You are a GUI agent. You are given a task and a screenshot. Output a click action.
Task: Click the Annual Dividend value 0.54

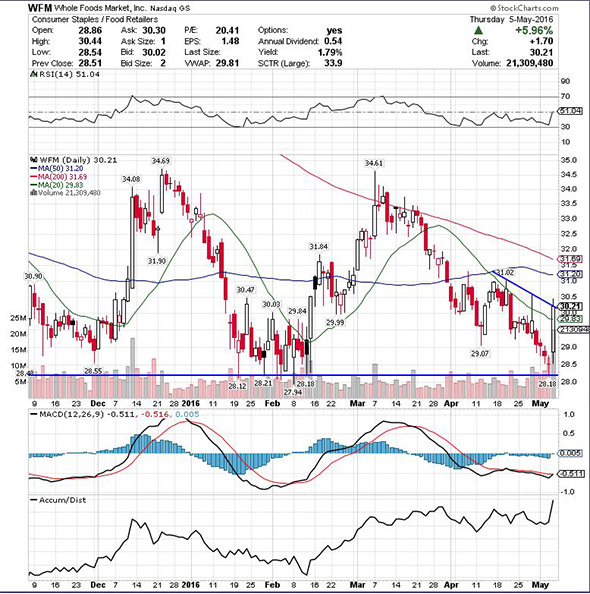click(333, 41)
